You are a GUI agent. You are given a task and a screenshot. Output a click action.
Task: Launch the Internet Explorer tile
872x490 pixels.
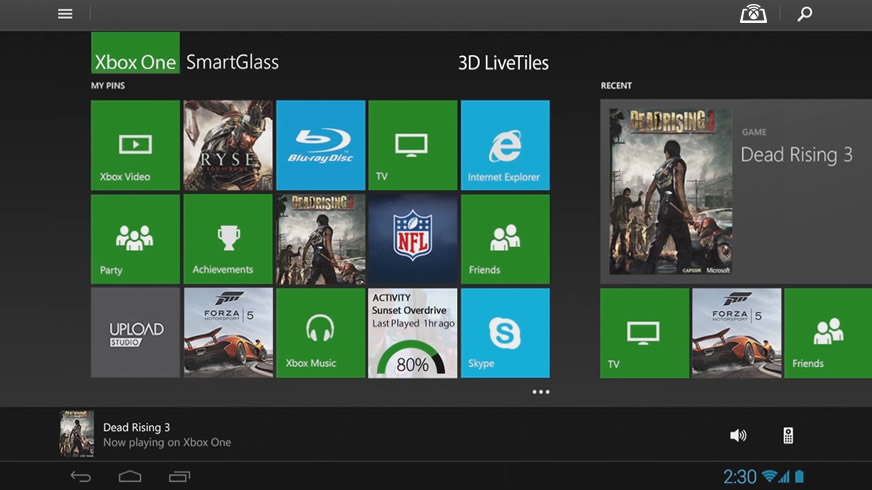coord(505,145)
